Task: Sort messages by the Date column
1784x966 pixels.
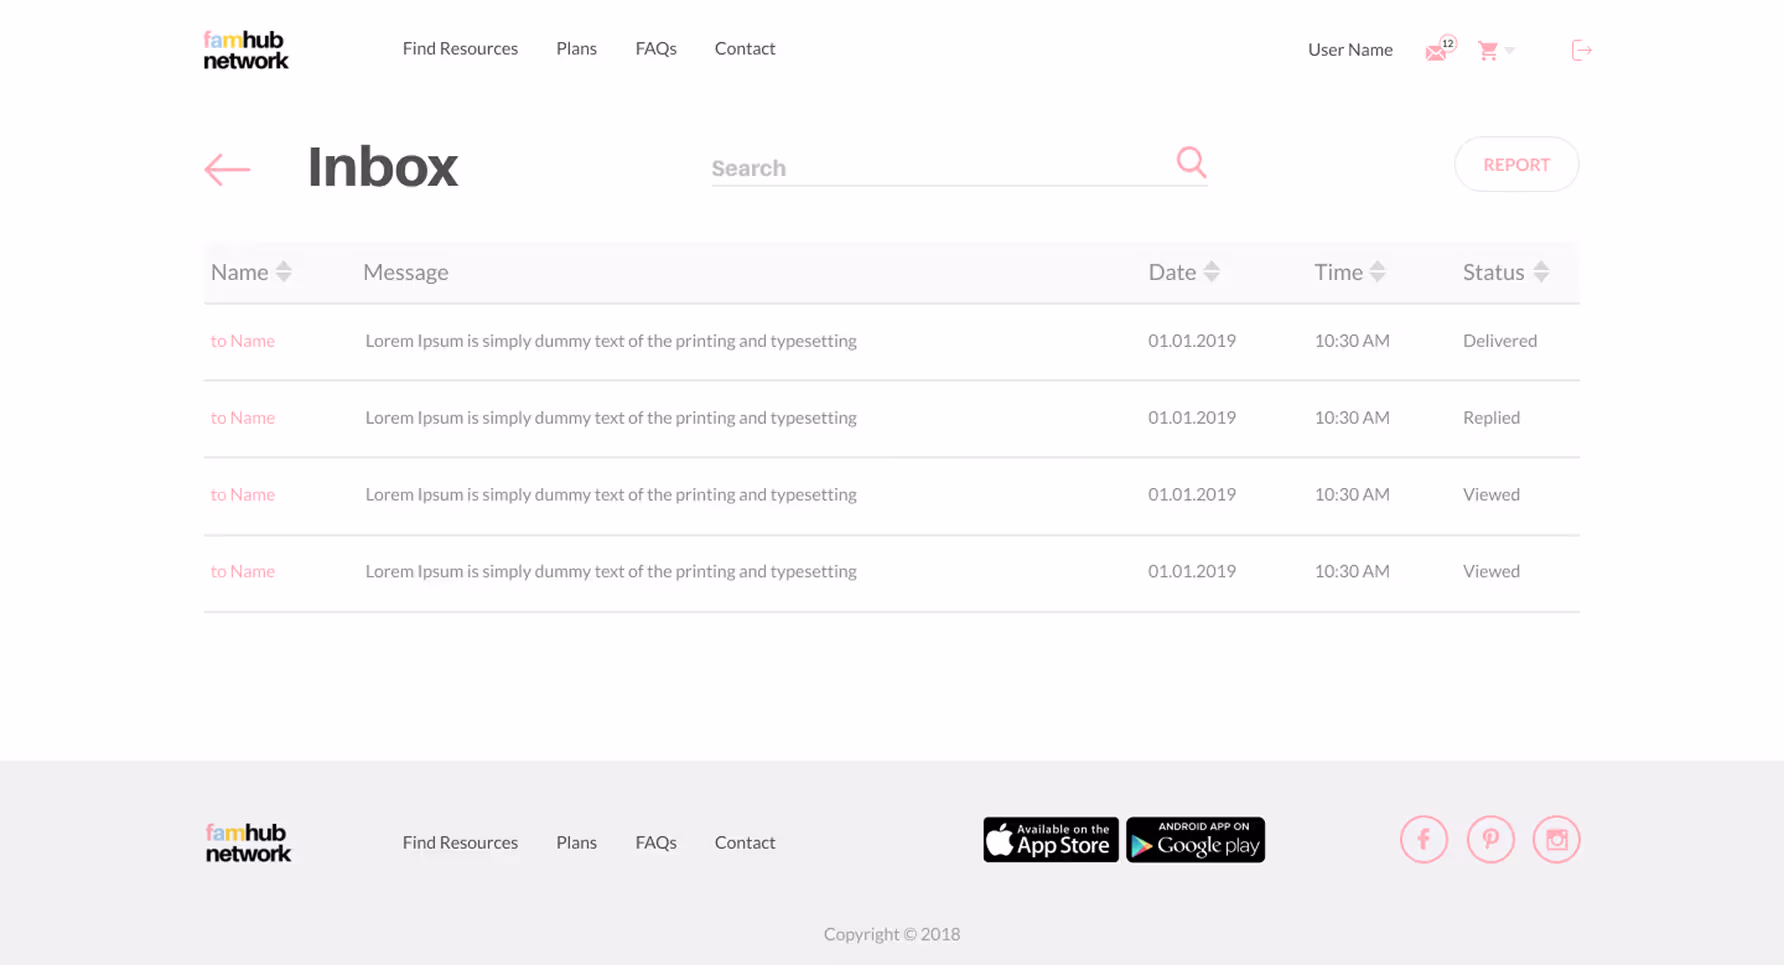Action: 1211,271
